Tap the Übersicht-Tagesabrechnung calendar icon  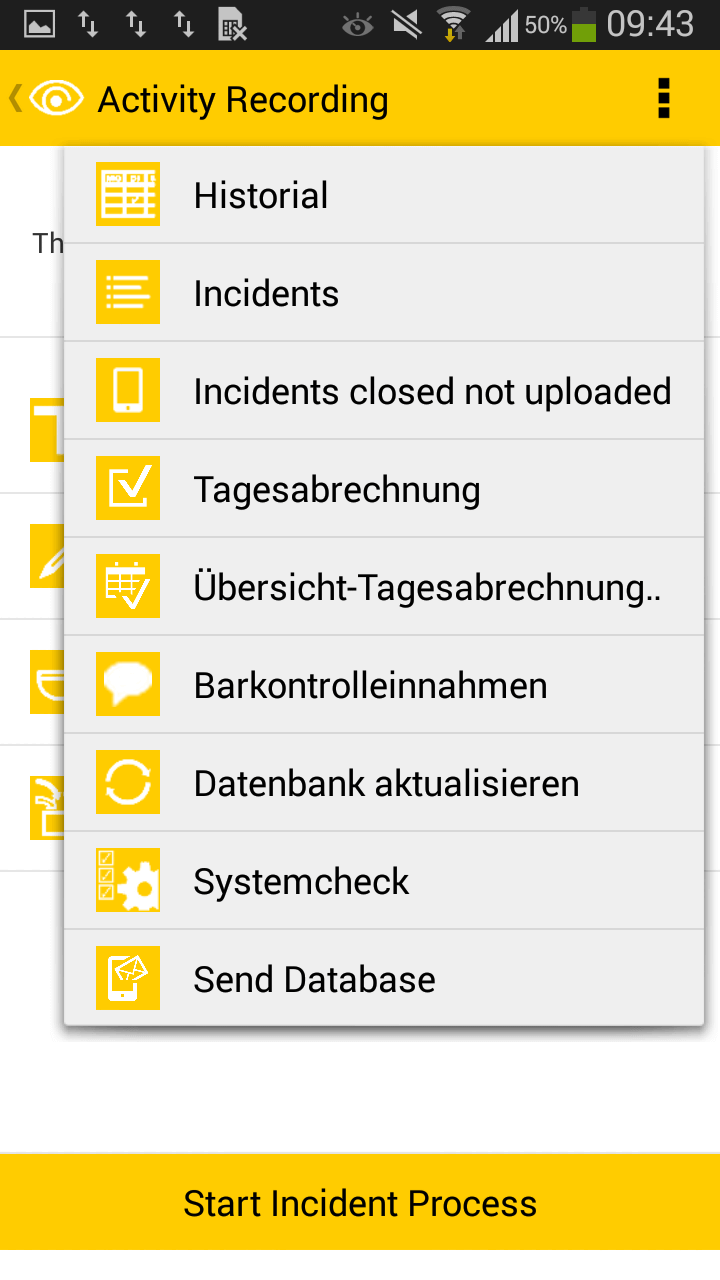click(x=128, y=586)
